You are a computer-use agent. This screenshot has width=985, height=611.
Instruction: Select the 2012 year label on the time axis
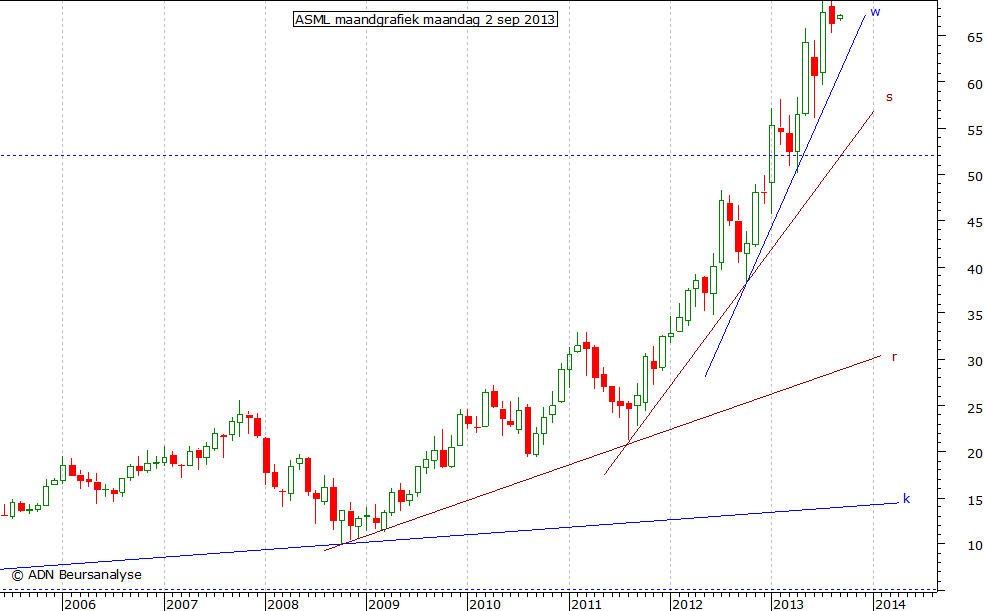tap(687, 604)
